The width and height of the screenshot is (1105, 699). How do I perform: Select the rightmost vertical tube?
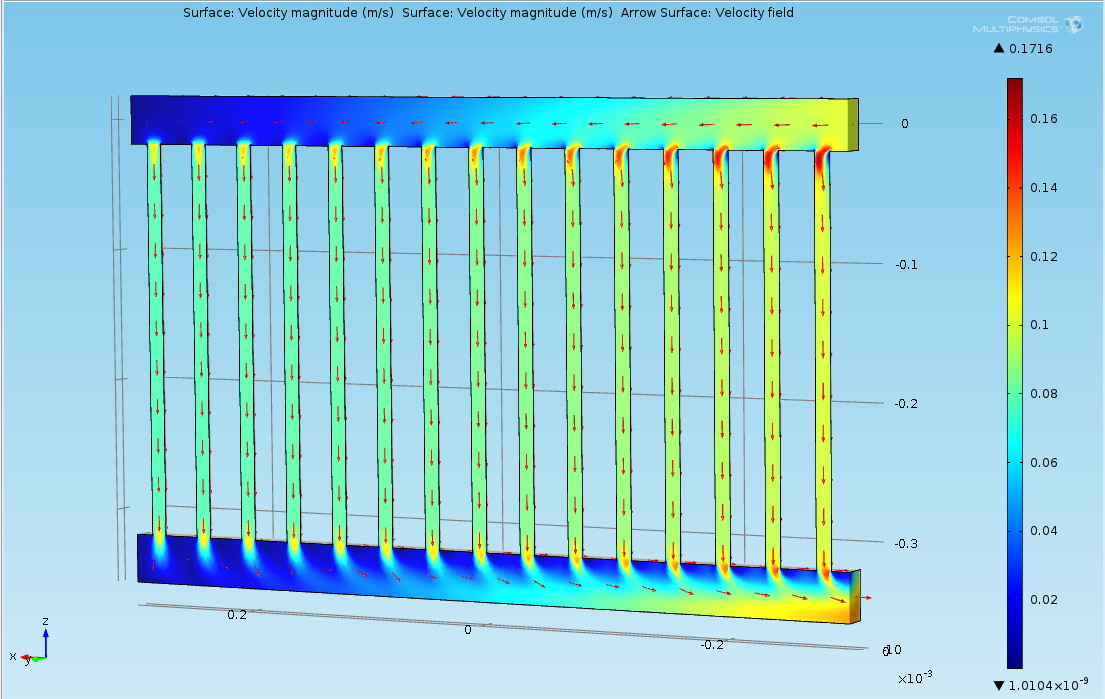823,360
